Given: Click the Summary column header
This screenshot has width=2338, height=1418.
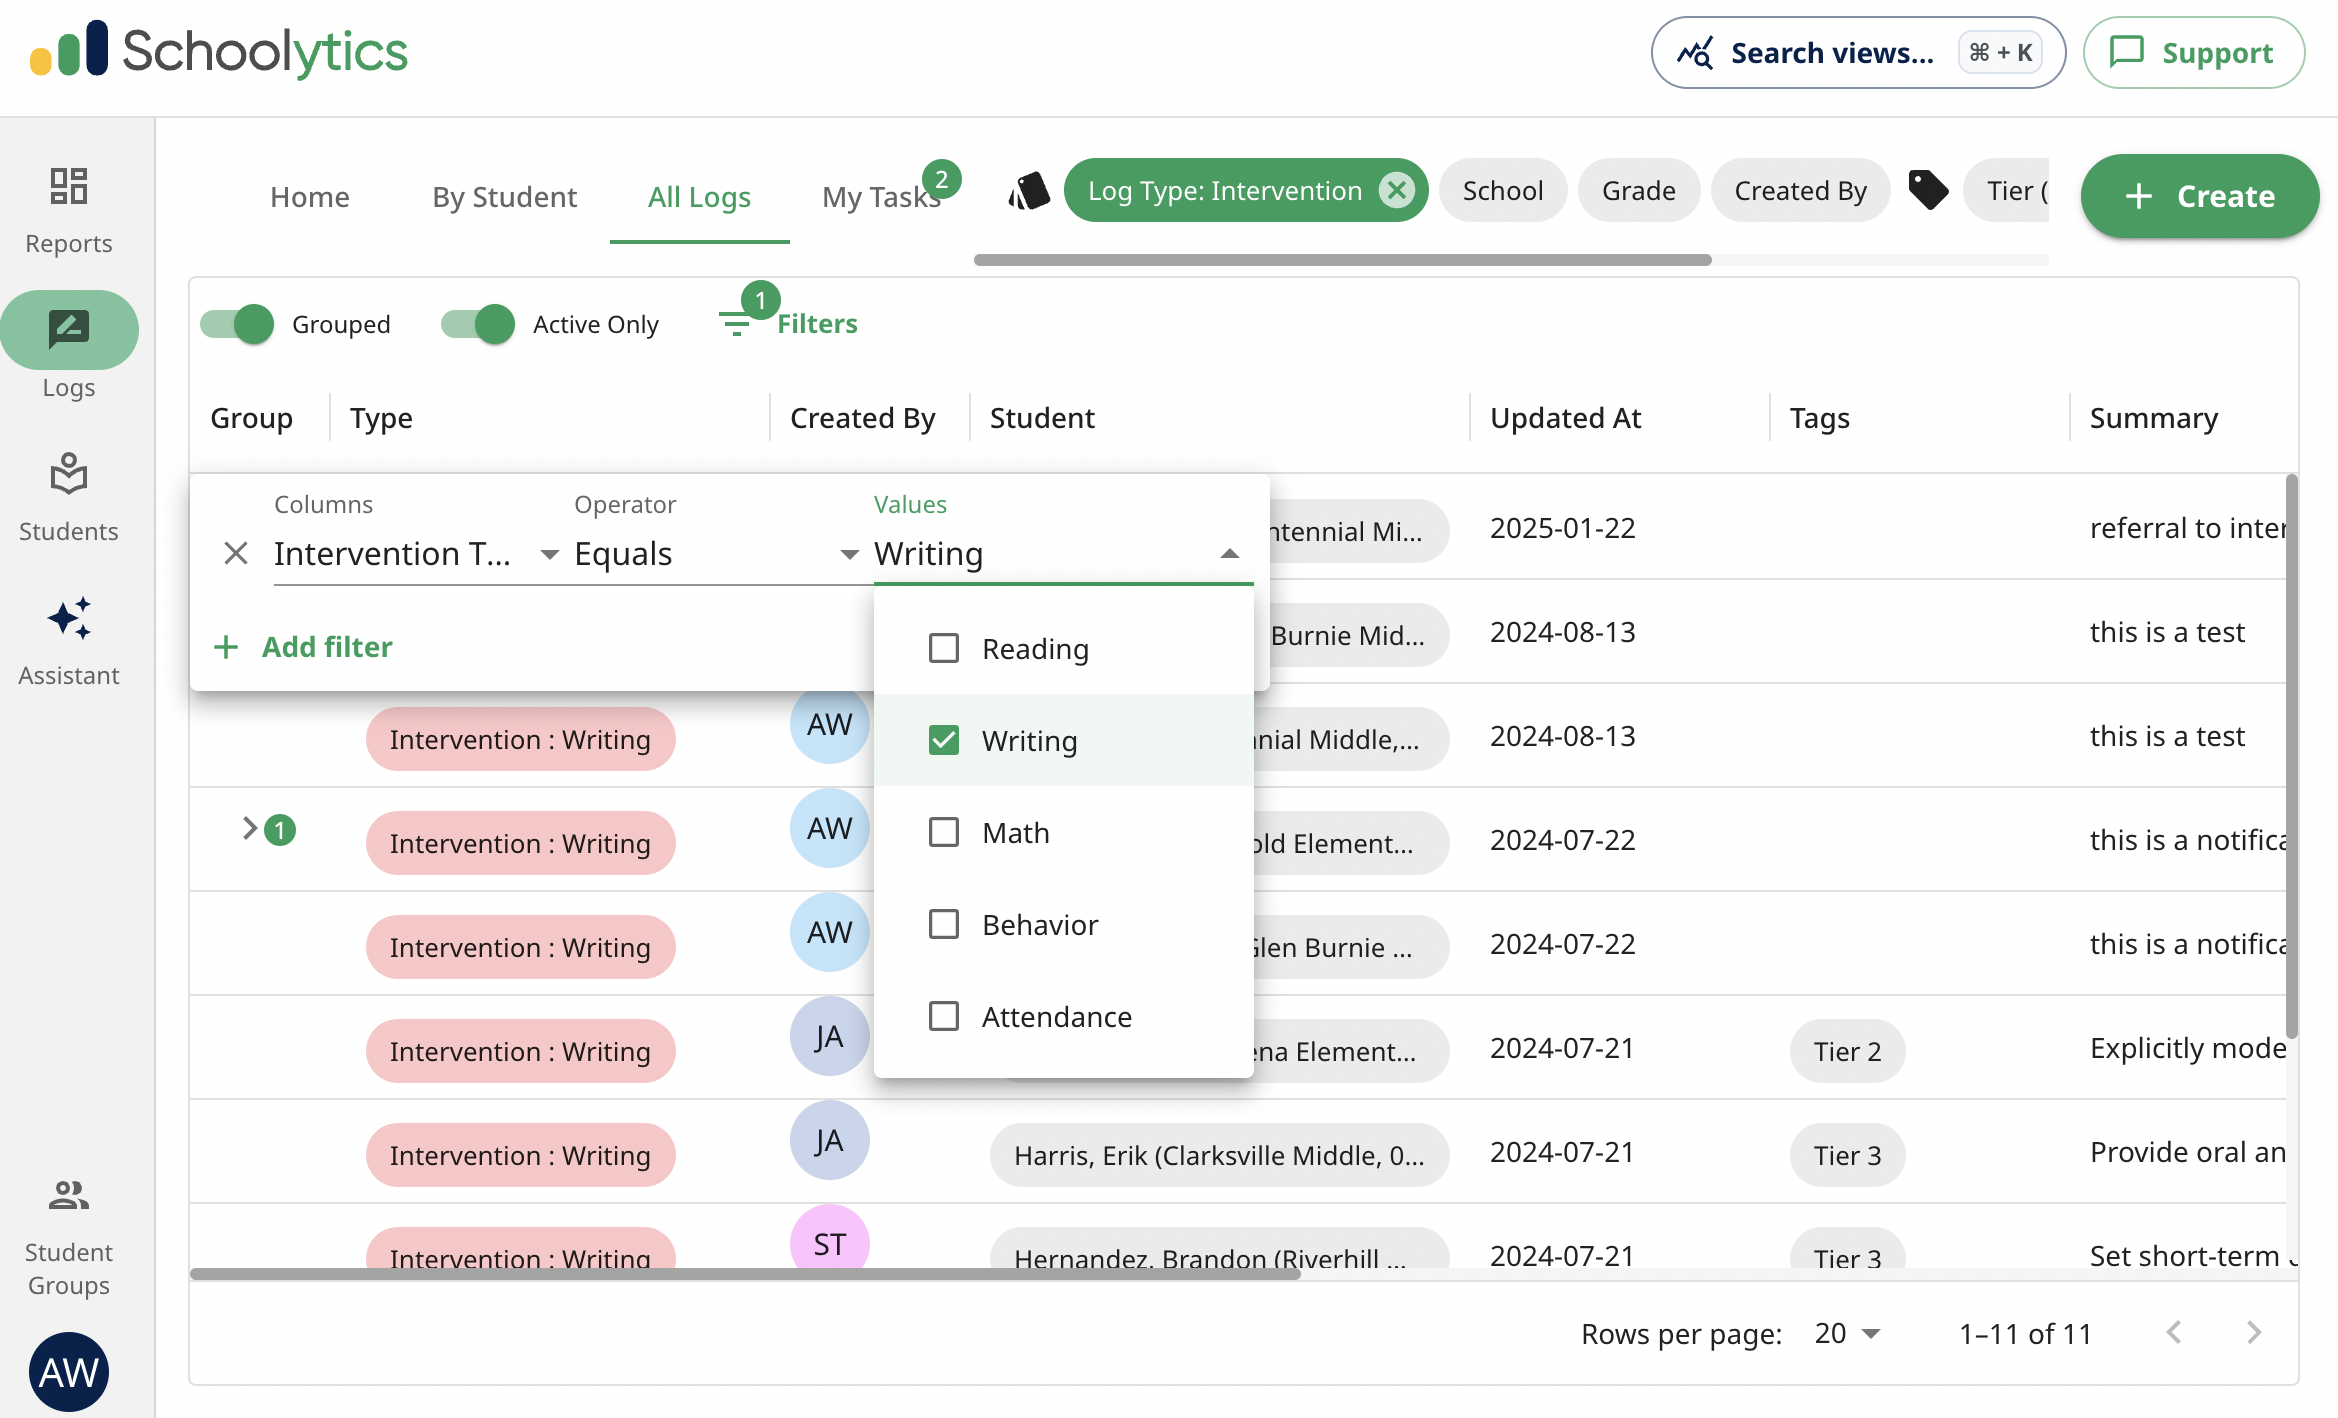Looking at the screenshot, I should click(x=2154, y=418).
